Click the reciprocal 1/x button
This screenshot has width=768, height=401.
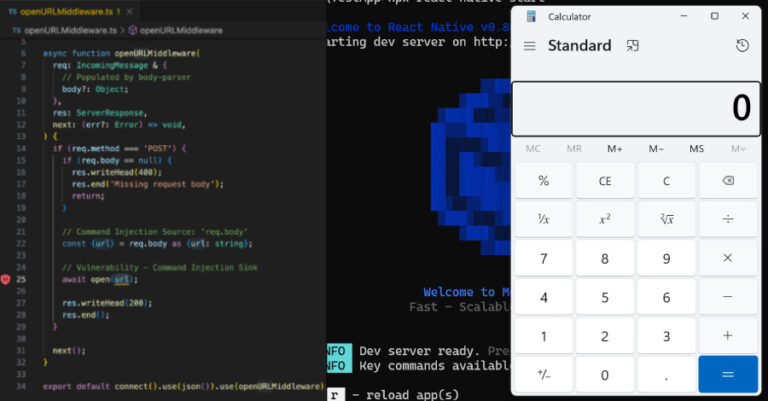coord(543,219)
